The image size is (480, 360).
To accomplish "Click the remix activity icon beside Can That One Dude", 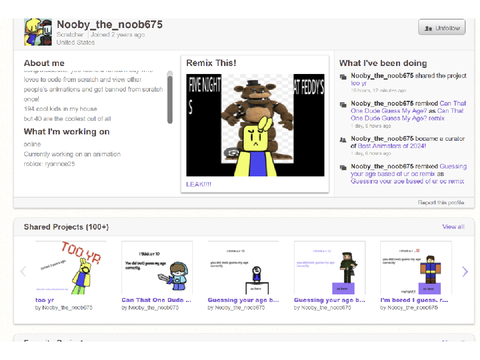I will click(x=343, y=105).
